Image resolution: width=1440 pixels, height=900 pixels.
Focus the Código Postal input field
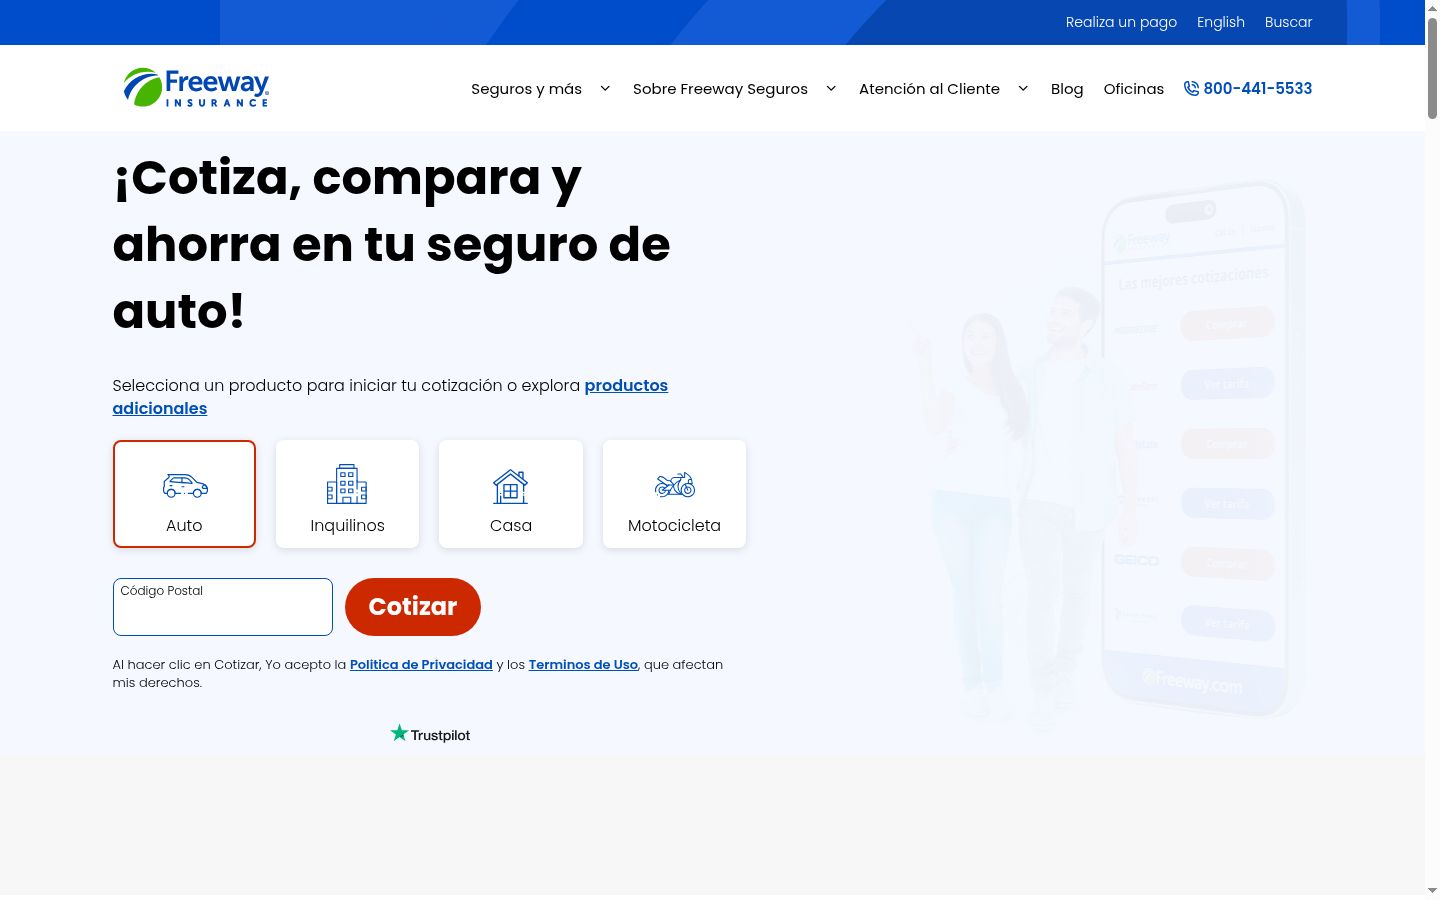pyautogui.click(x=223, y=607)
